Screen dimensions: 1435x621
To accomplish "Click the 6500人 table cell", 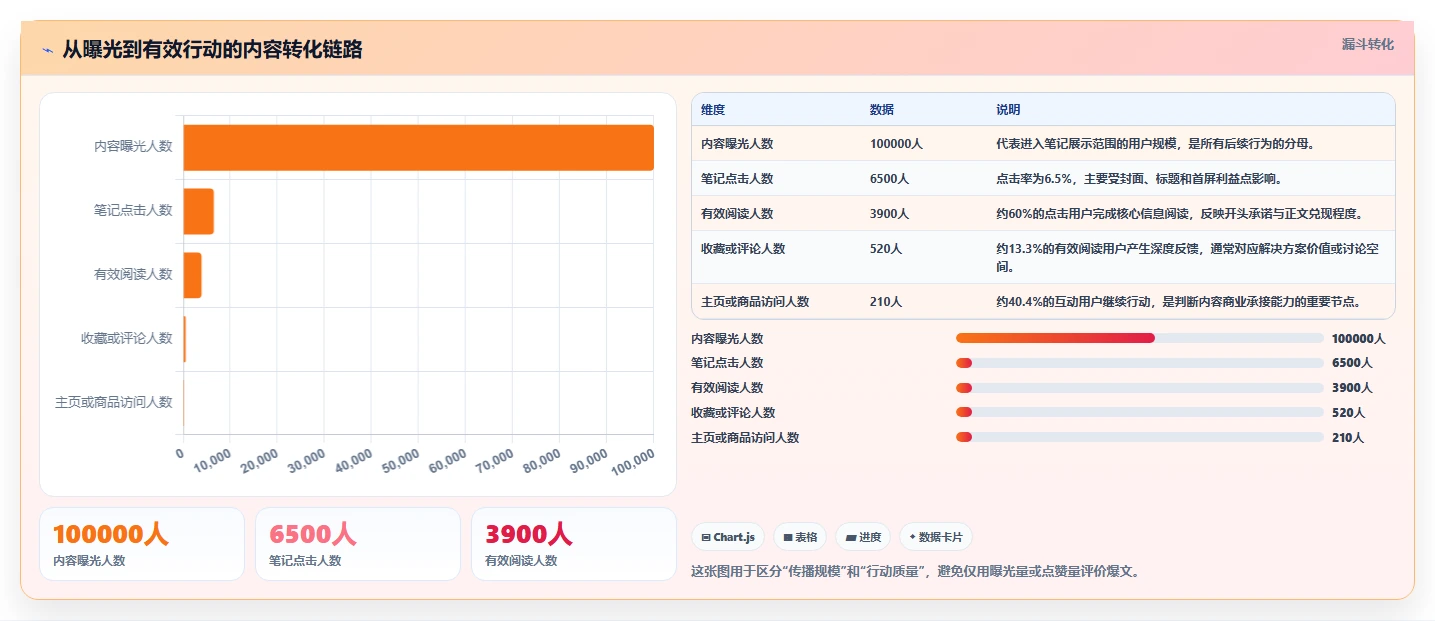I will [x=924, y=178].
